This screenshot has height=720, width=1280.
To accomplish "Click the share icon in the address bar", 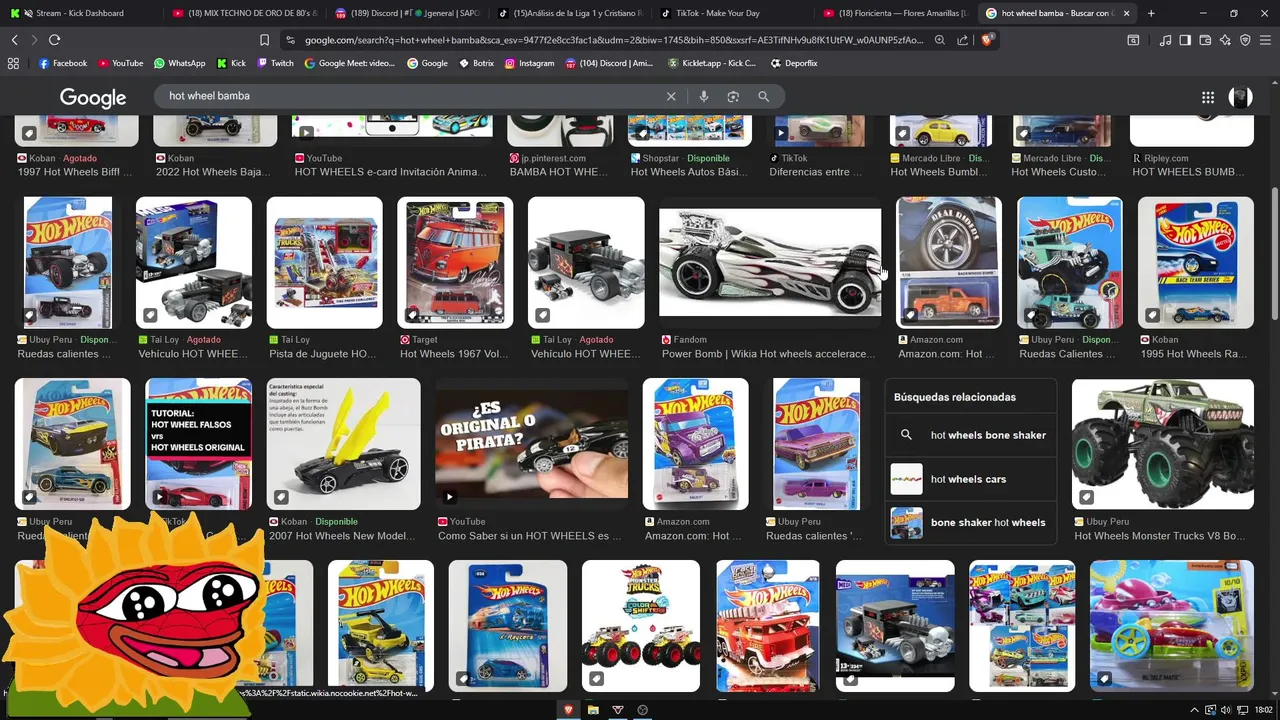I will tap(962, 40).
